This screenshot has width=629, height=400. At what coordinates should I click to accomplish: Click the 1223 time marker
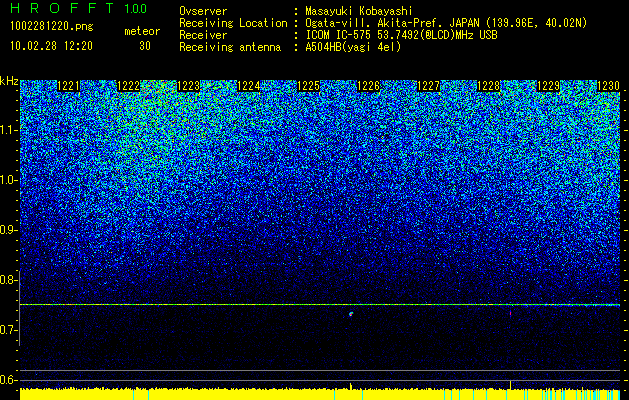coord(189,86)
